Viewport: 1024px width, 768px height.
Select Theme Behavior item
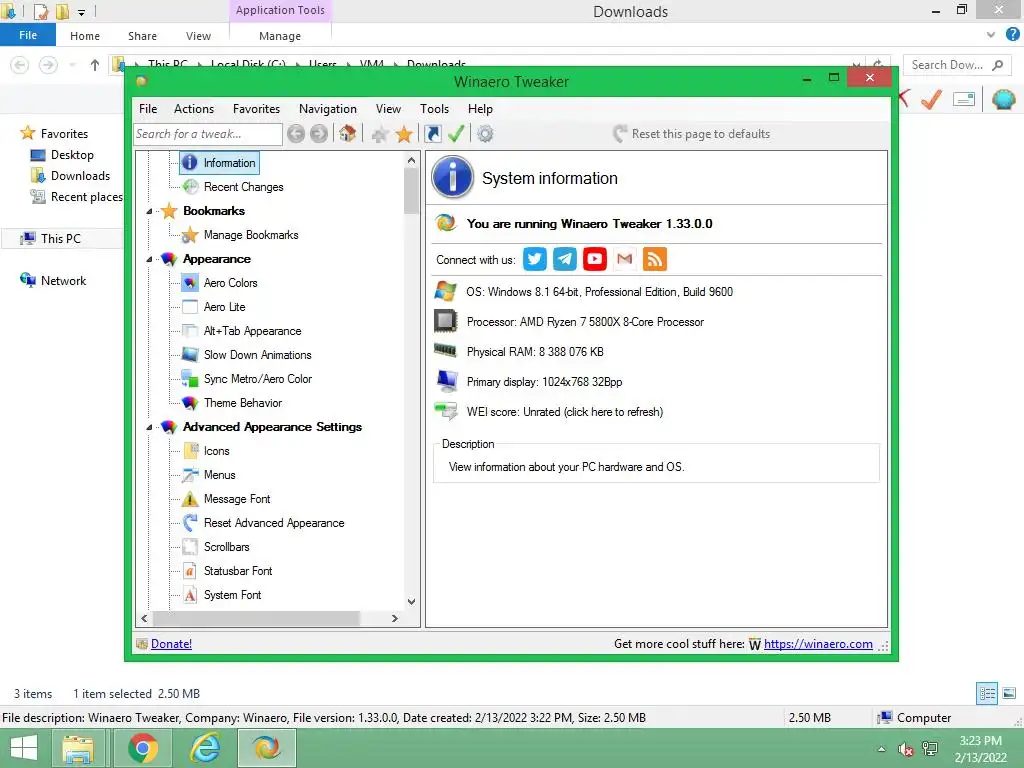242,403
